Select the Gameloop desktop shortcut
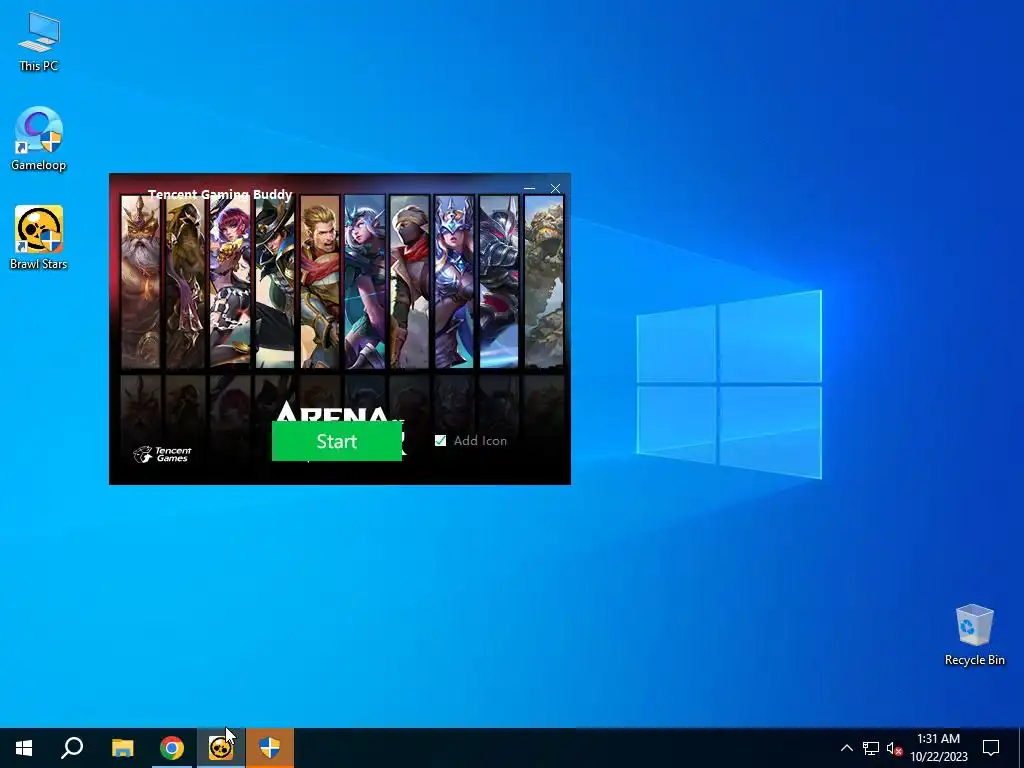The height and width of the screenshot is (768, 1024). click(39, 139)
